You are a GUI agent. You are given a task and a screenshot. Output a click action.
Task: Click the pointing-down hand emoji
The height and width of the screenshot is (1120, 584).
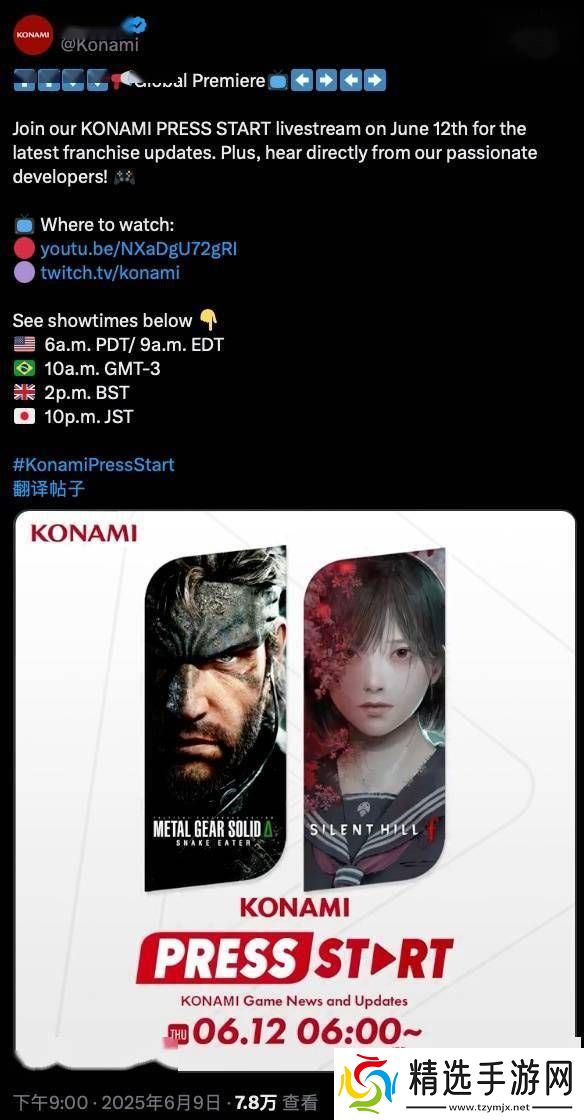click(x=208, y=319)
